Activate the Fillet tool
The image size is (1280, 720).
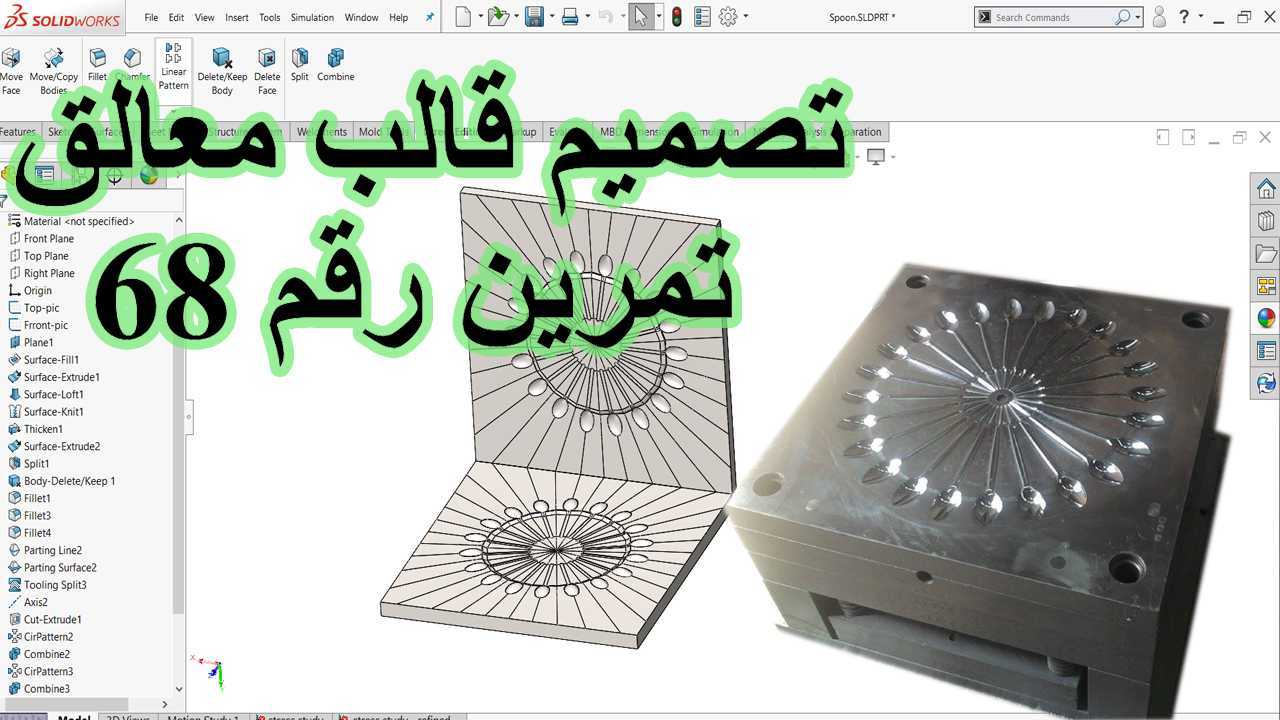pyautogui.click(x=97, y=65)
